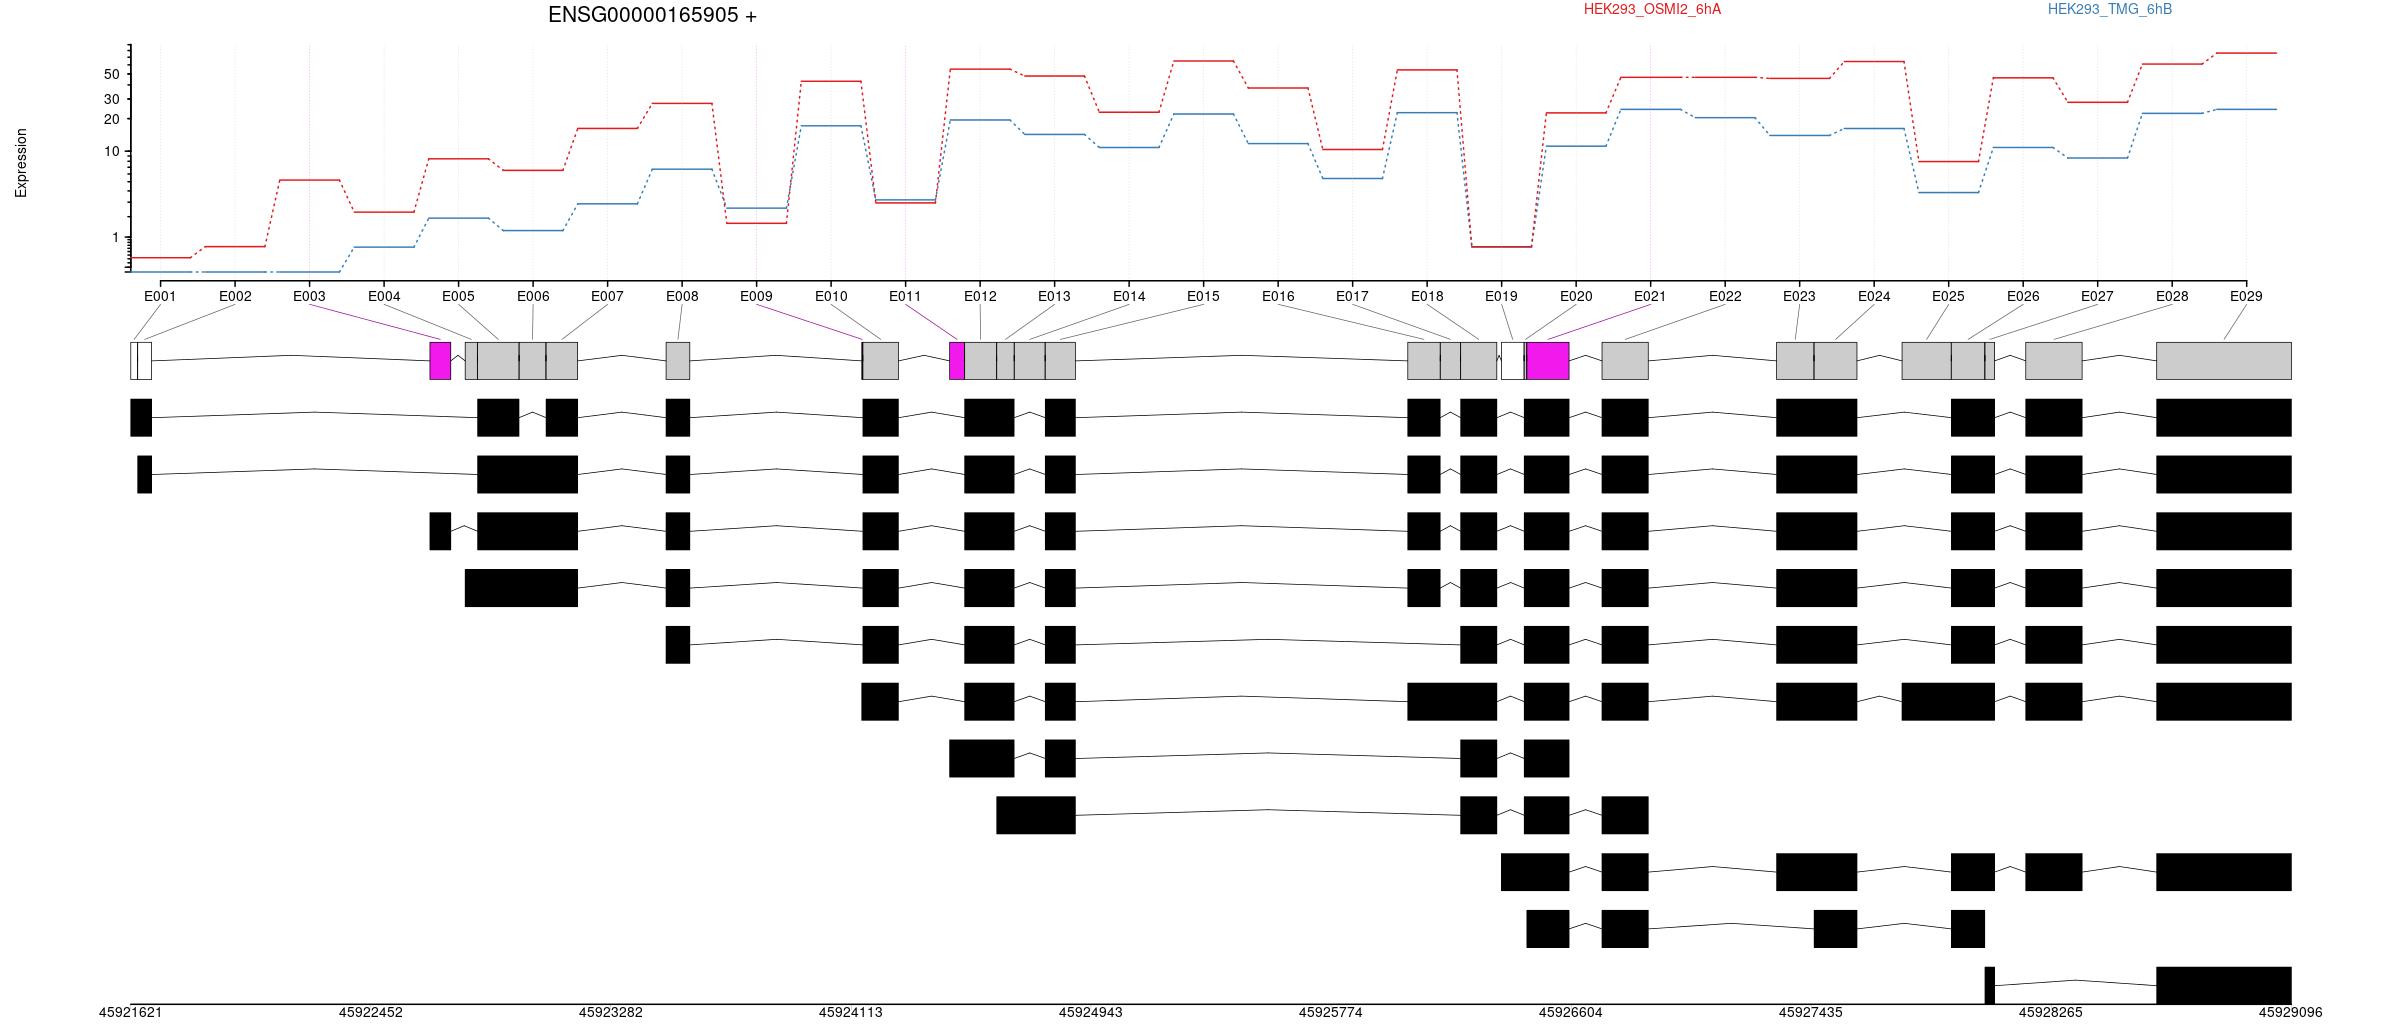Select the HEK293_OSMI2_6hA legend label

(x=1652, y=9)
